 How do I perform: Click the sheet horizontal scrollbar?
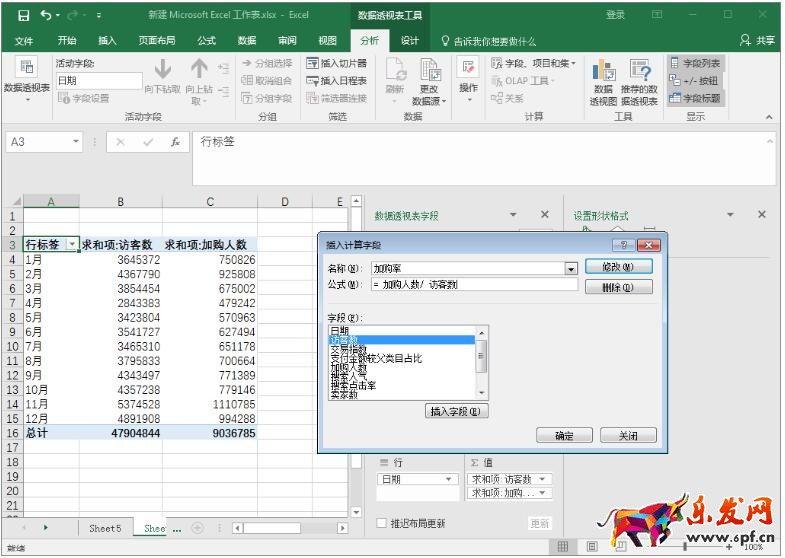(290, 528)
